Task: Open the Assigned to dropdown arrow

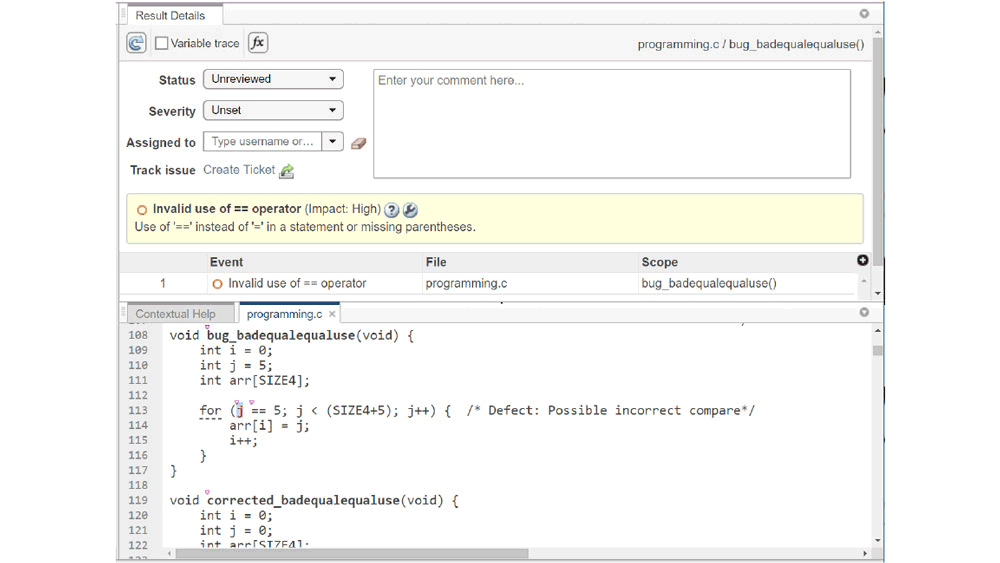Action: tap(333, 142)
